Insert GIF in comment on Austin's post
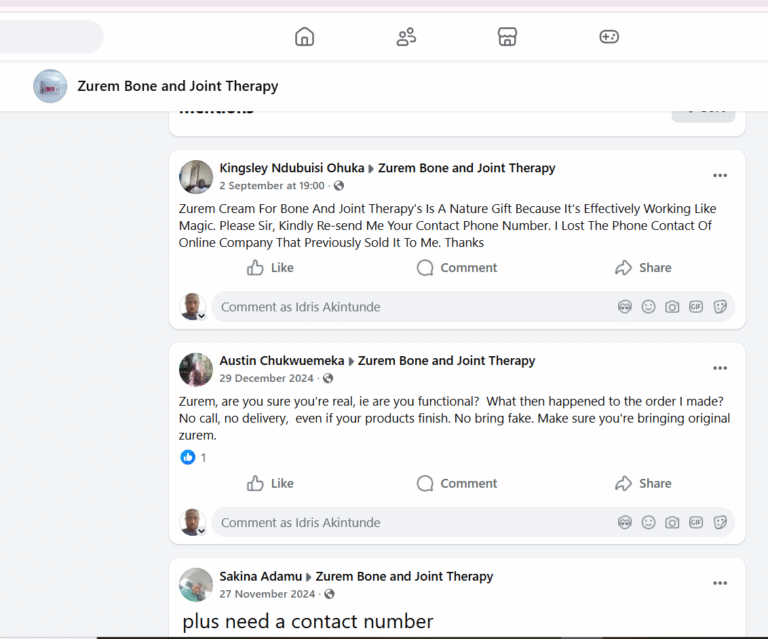This screenshot has width=768, height=639. [x=696, y=522]
